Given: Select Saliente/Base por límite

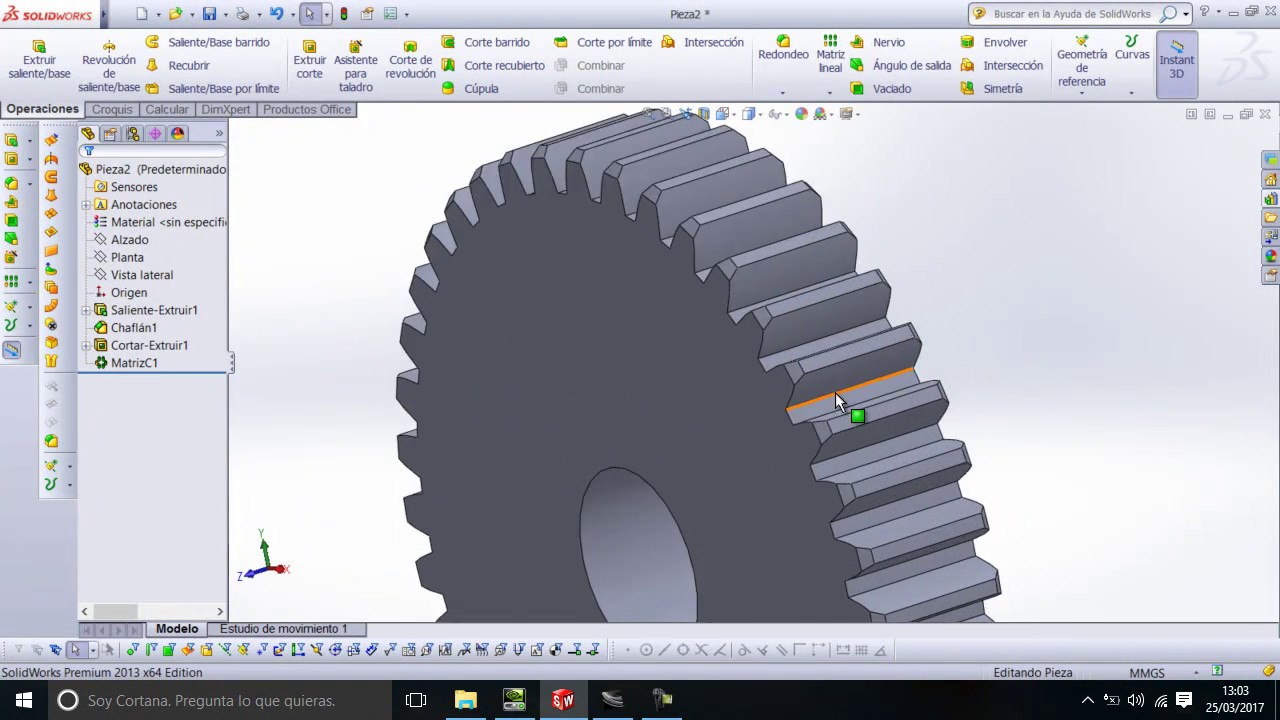Looking at the screenshot, I should click(213, 88).
